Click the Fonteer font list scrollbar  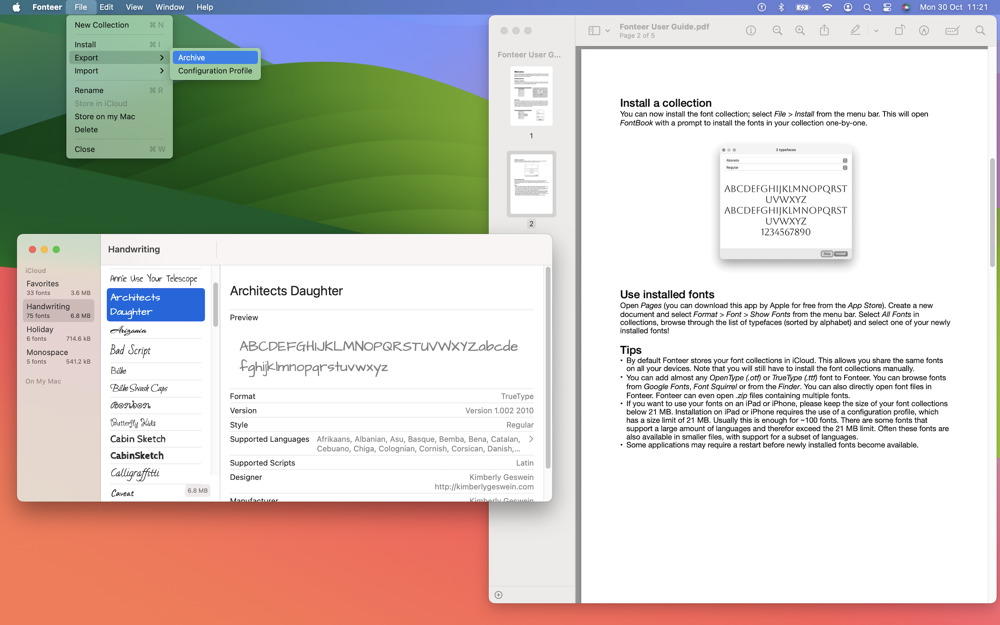pos(216,305)
